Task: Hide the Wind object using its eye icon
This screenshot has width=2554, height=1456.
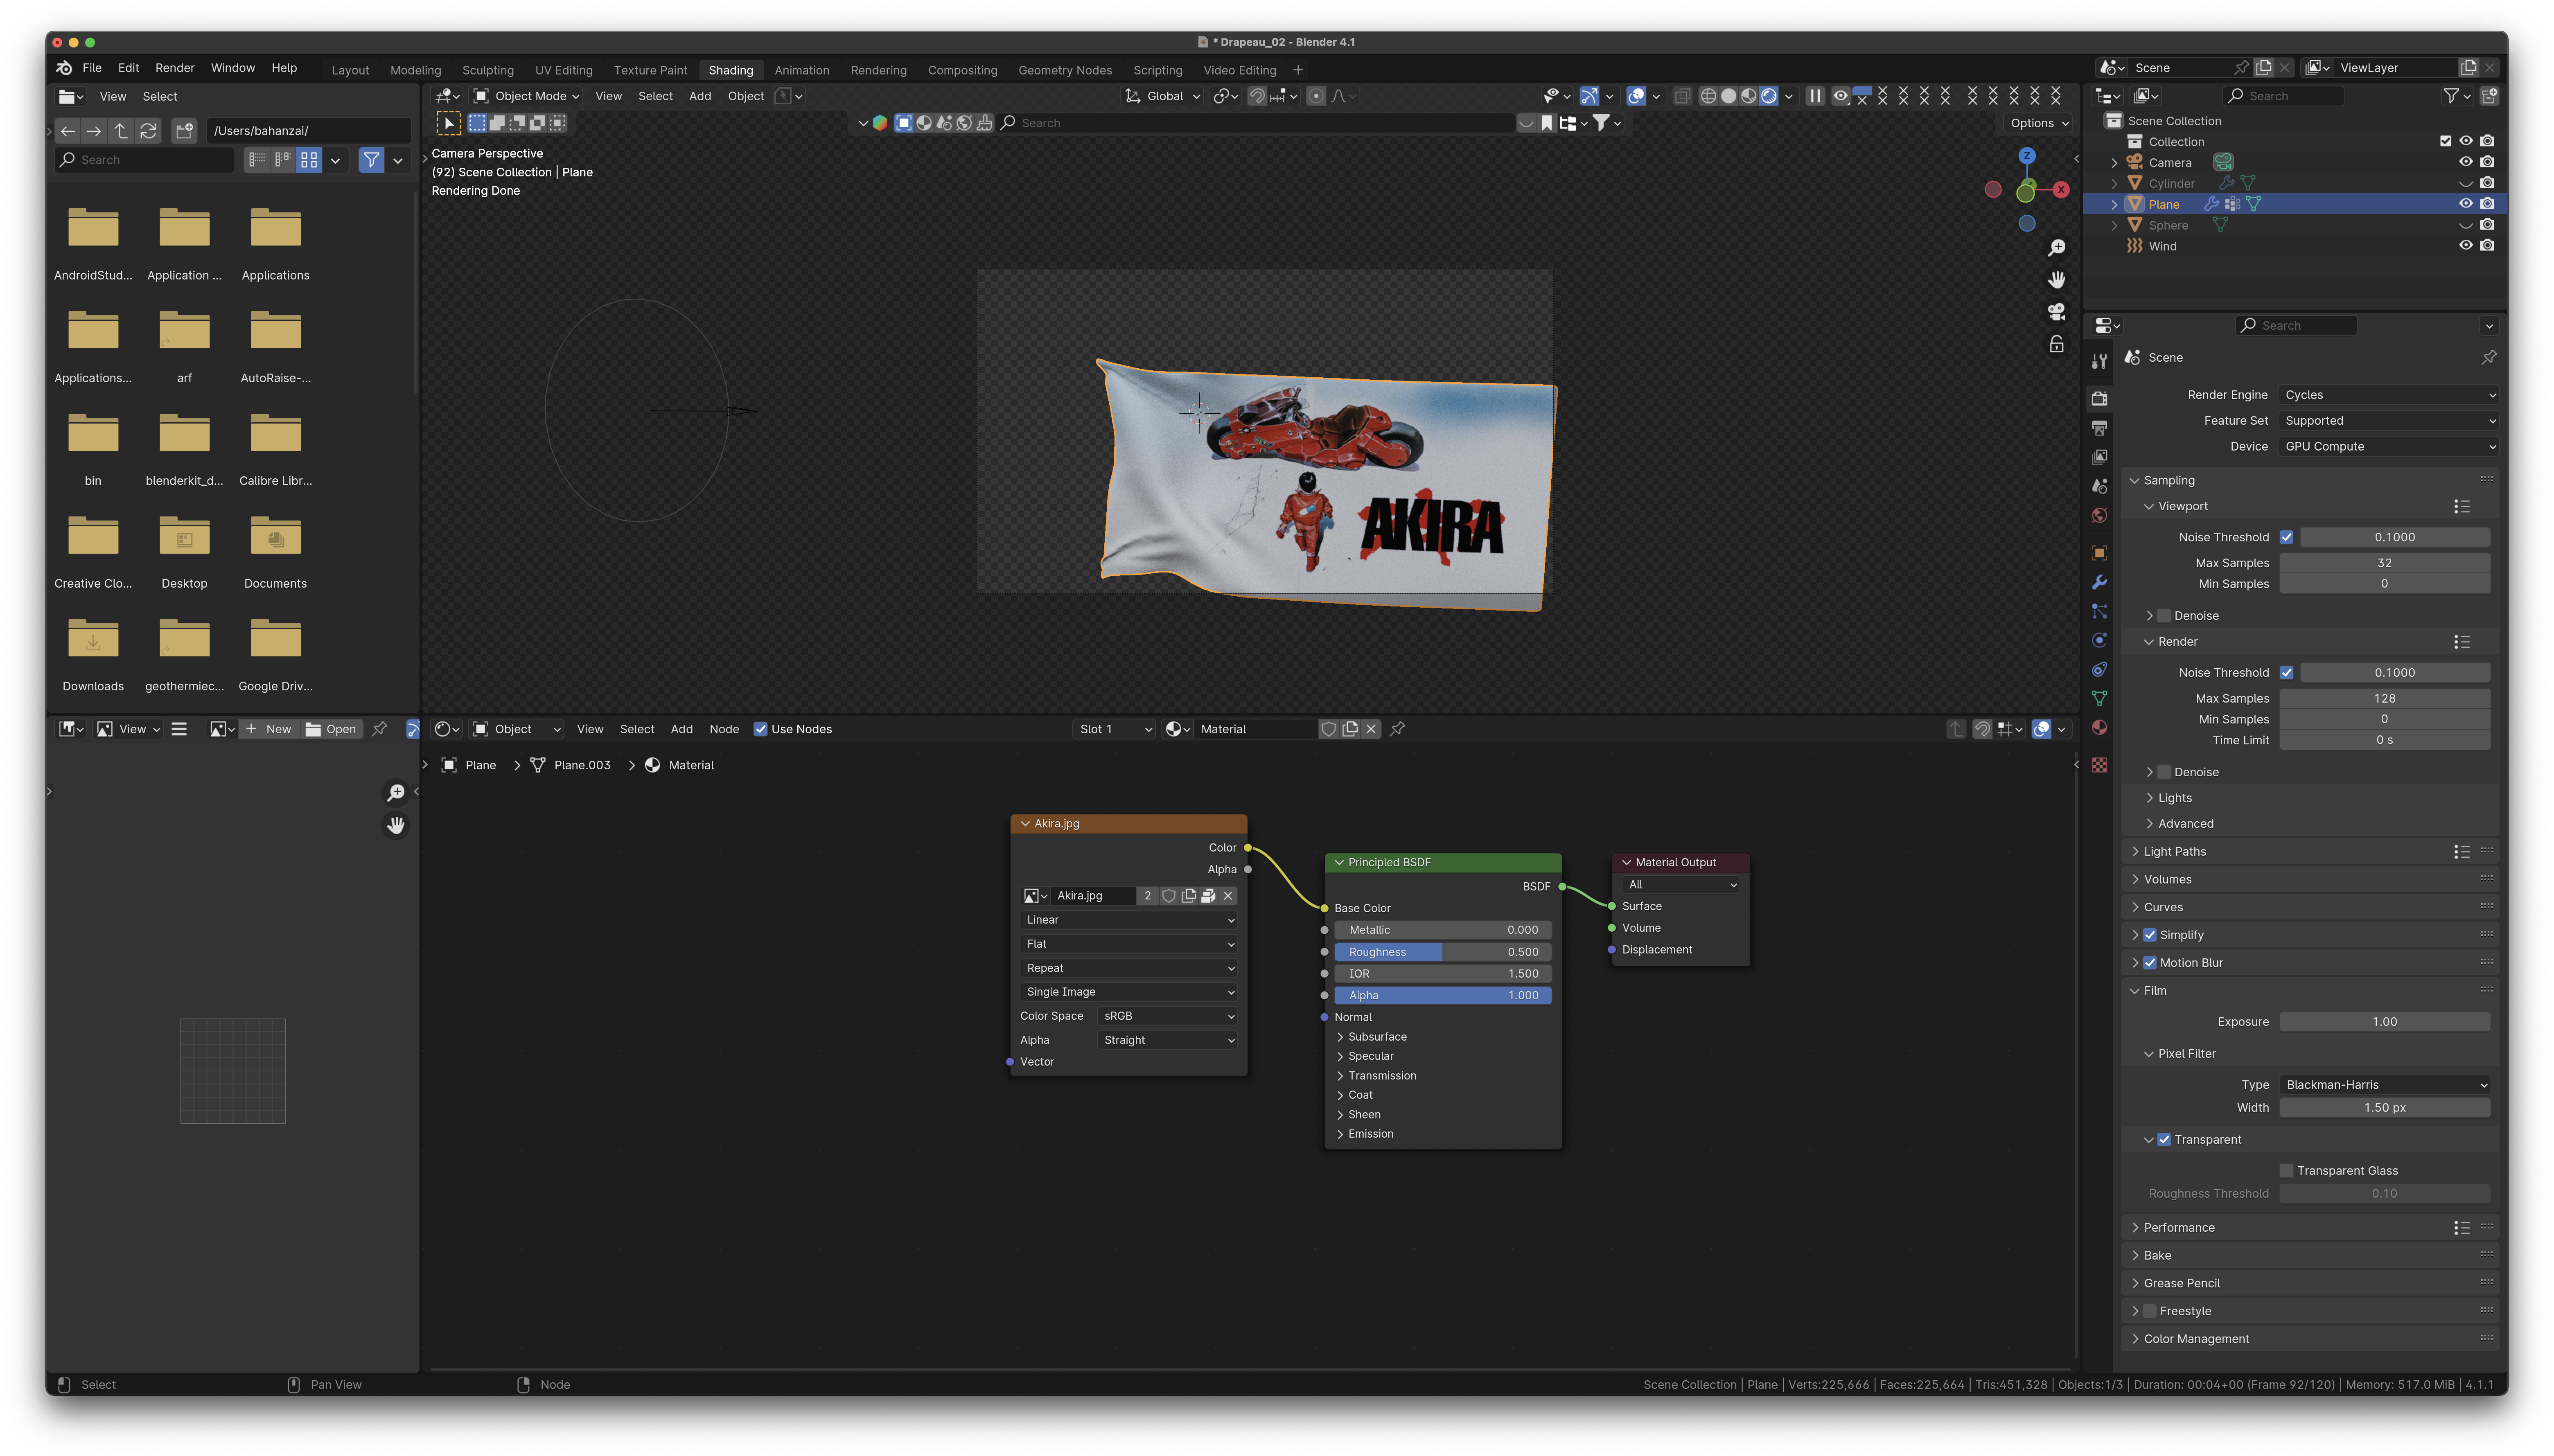Action: click(2465, 246)
